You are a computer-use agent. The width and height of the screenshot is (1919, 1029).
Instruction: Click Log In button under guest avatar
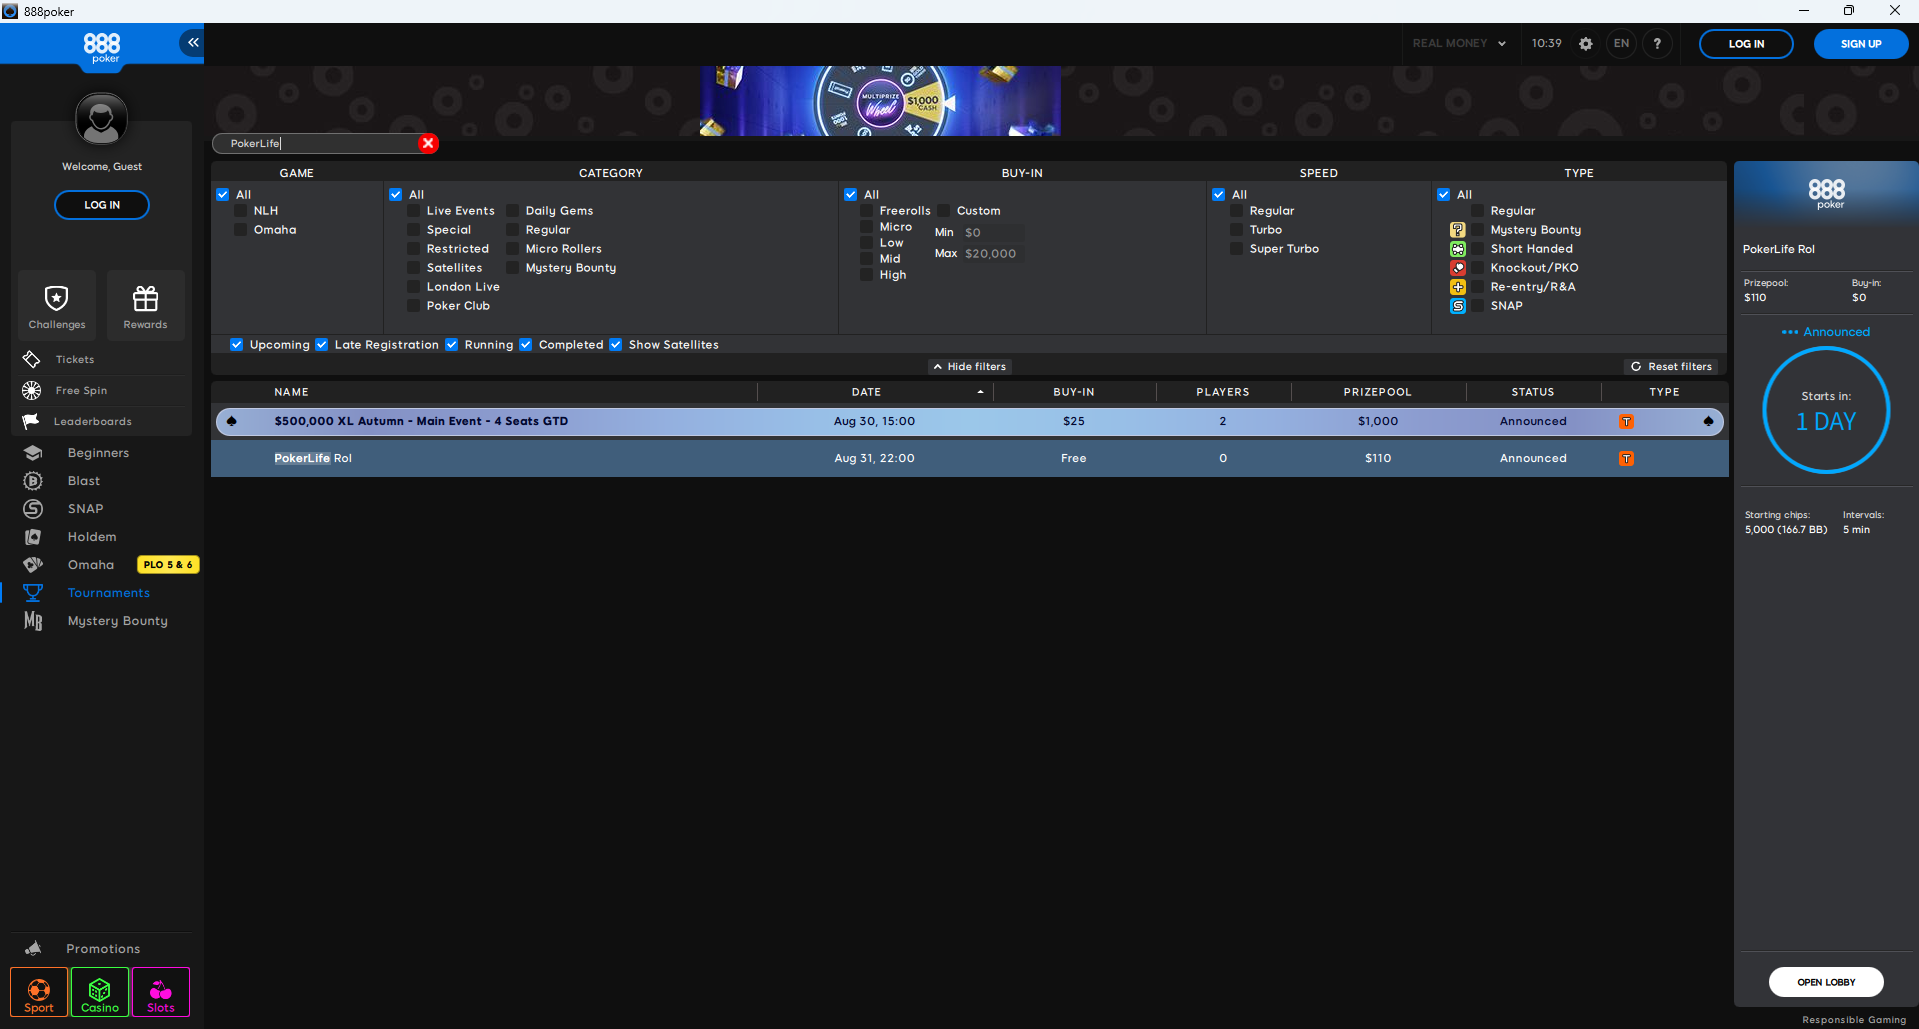tap(102, 205)
